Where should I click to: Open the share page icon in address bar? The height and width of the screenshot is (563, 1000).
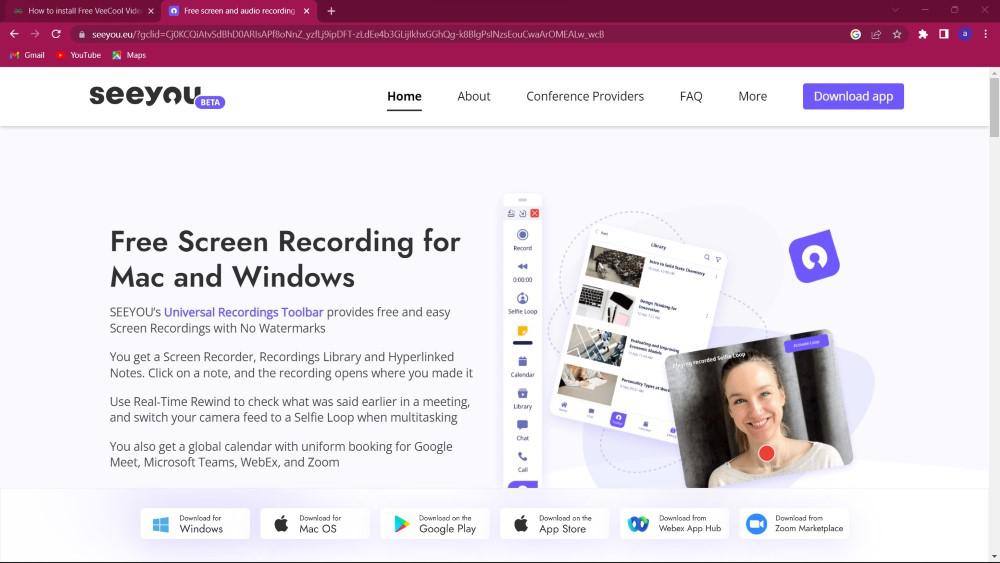click(876, 34)
